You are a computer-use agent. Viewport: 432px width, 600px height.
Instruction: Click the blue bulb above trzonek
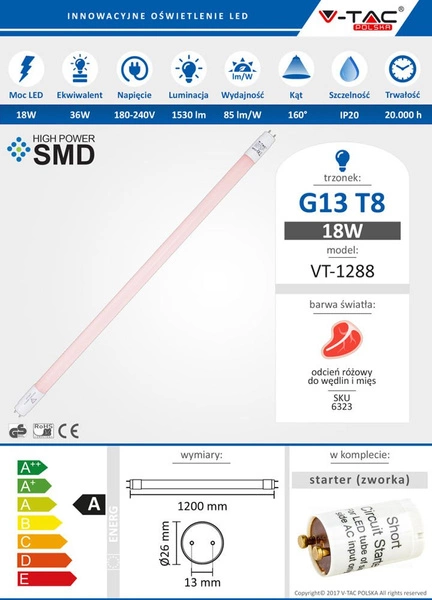(342, 160)
